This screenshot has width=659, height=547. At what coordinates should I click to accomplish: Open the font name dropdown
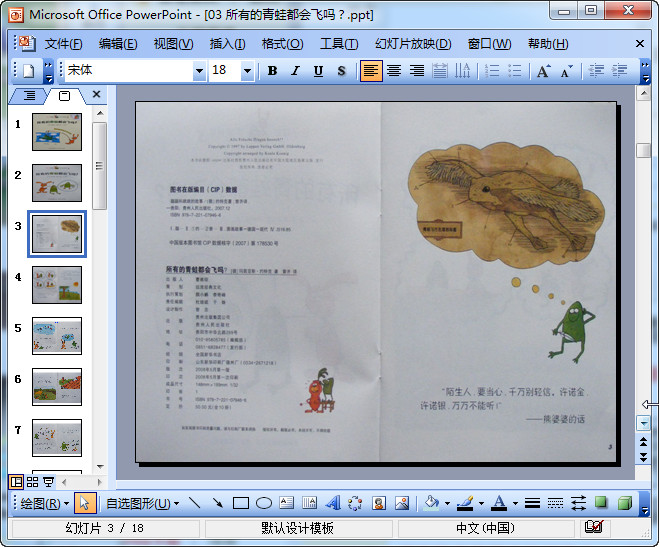pyautogui.click(x=199, y=71)
